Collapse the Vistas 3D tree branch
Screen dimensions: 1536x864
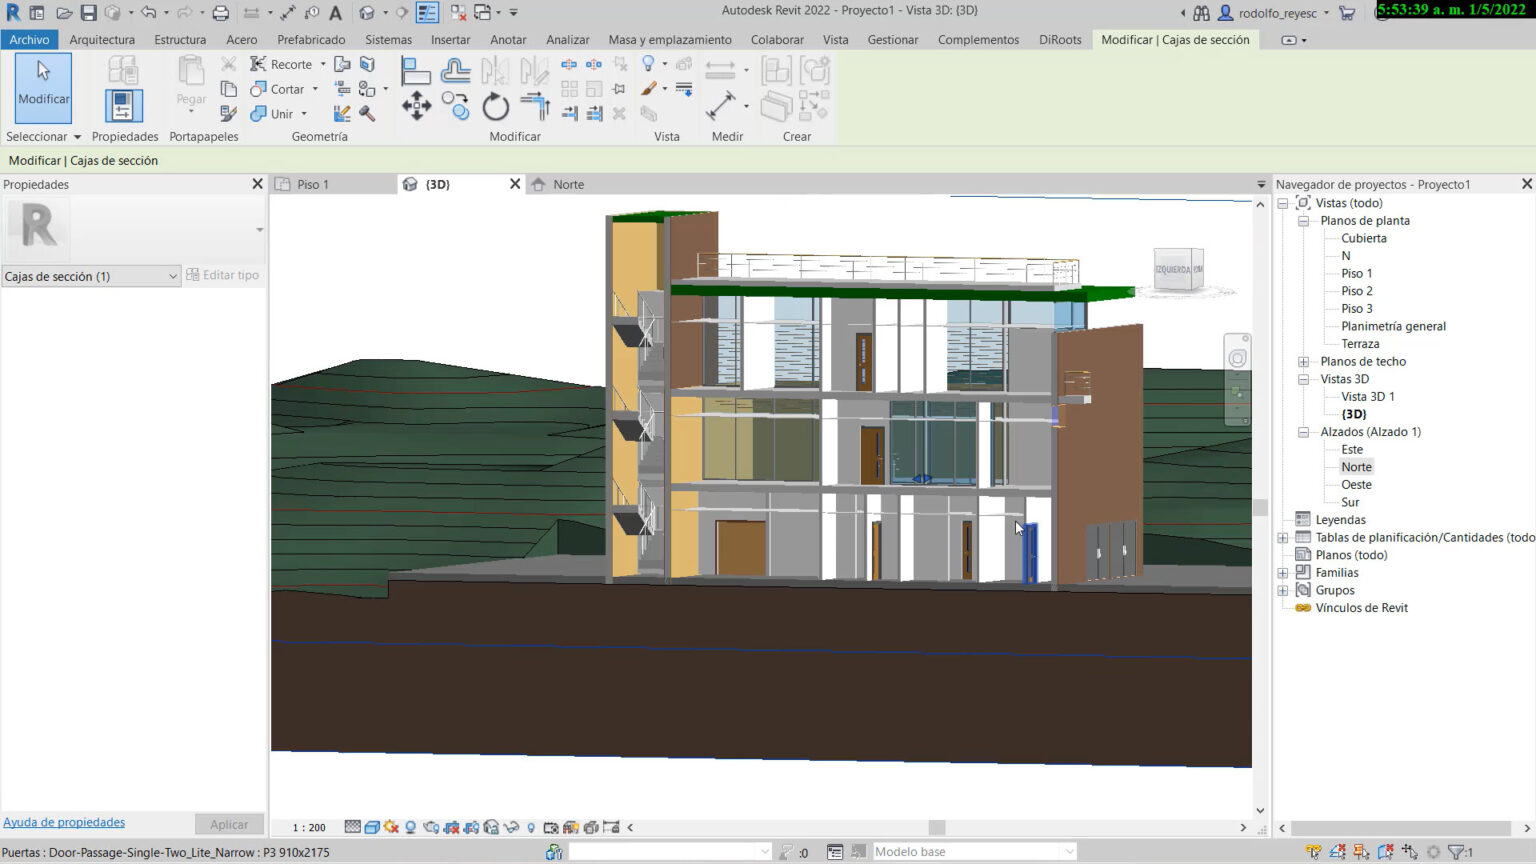tap(1304, 379)
